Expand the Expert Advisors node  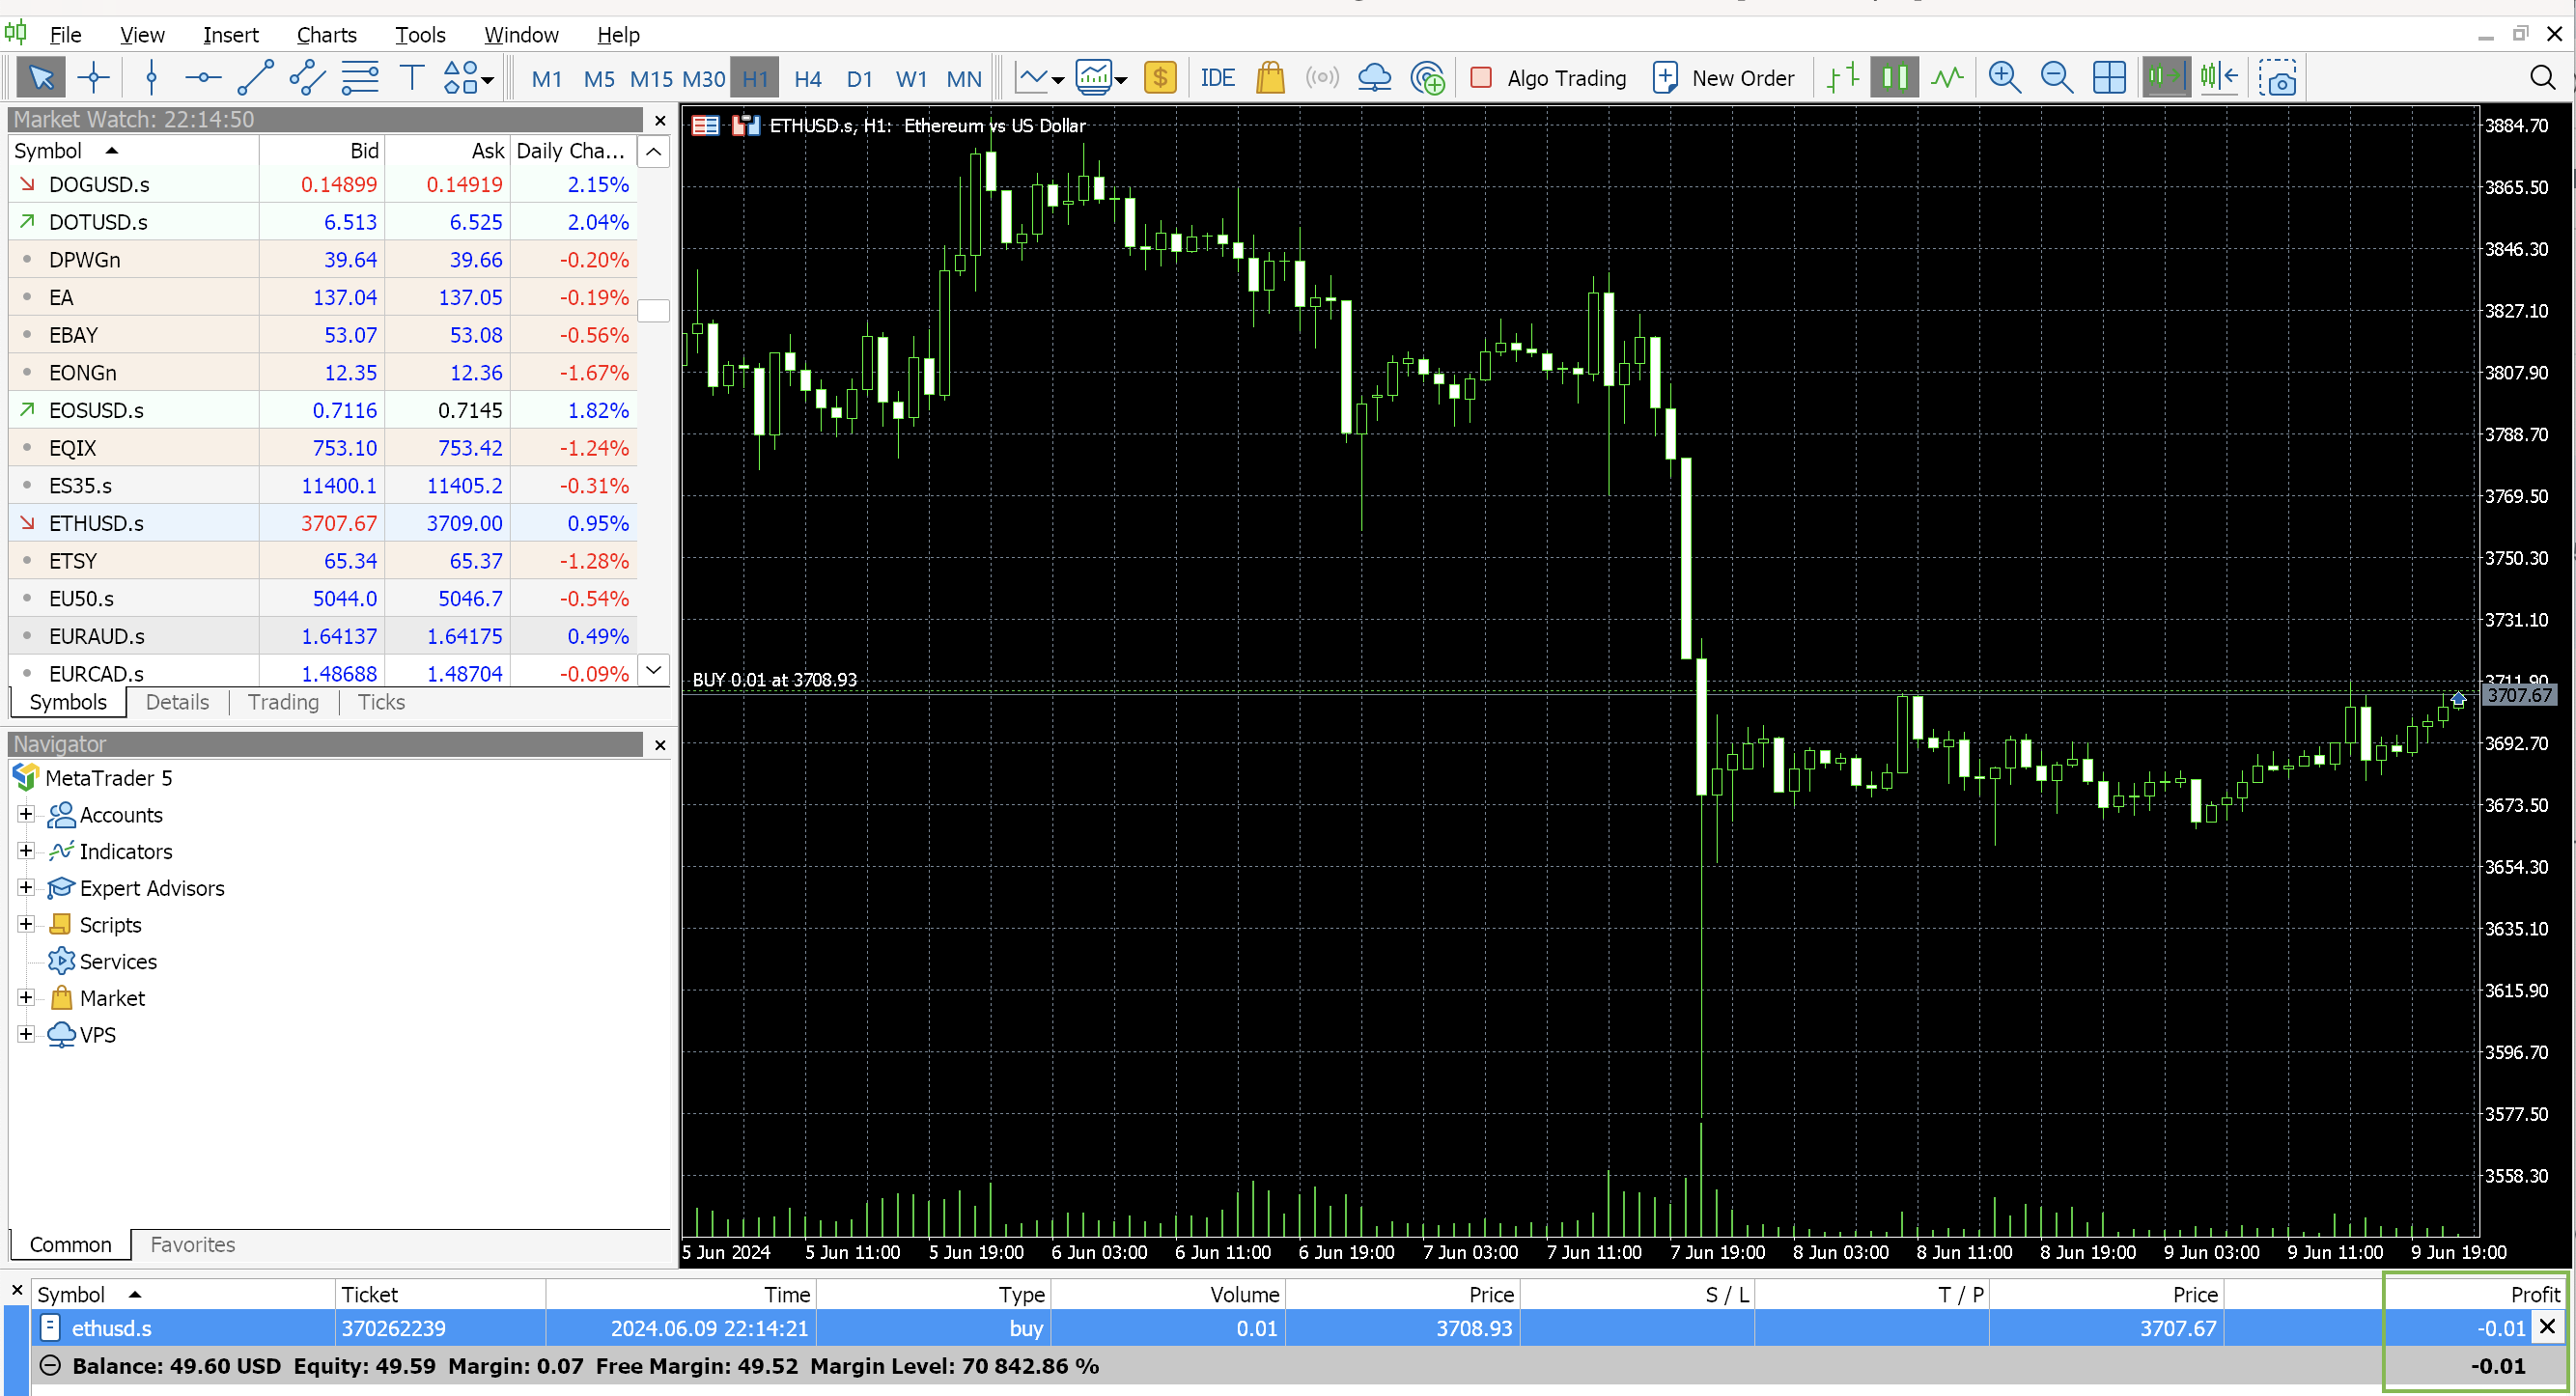click(26, 887)
